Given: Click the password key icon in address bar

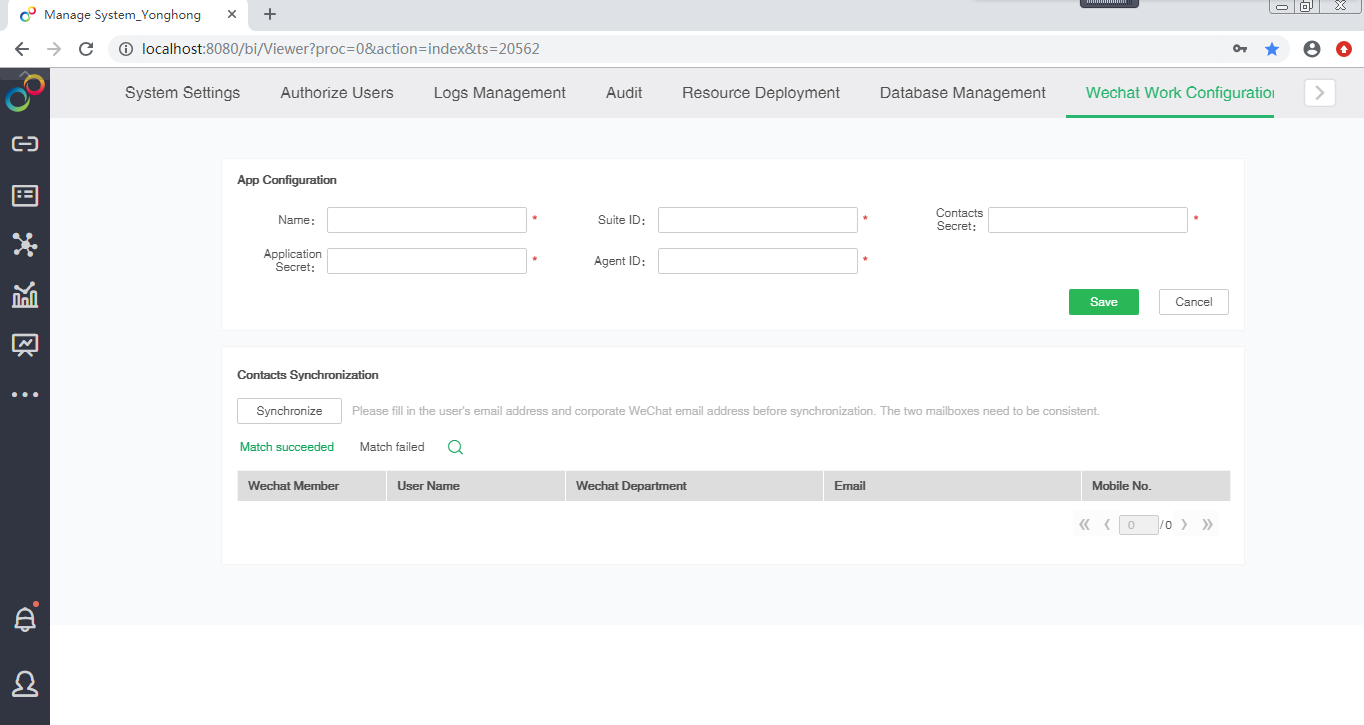Looking at the screenshot, I should (x=1240, y=48).
